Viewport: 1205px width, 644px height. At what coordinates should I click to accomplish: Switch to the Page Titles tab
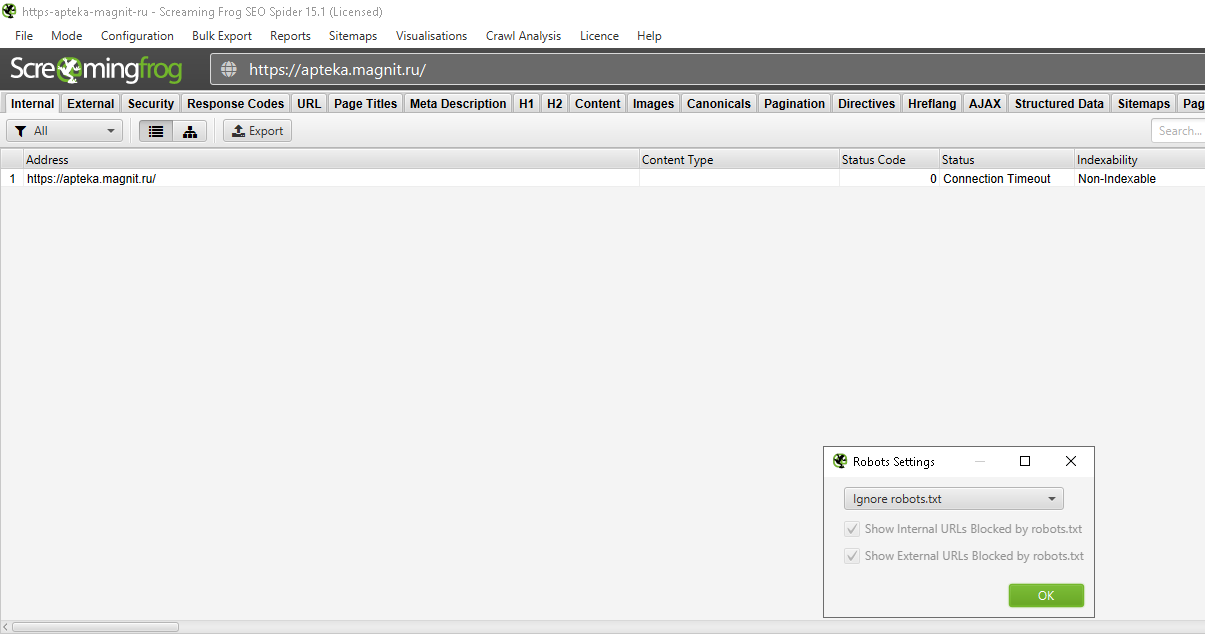pos(366,104)
